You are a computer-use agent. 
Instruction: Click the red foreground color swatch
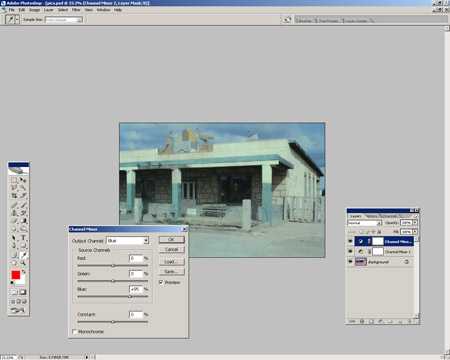coord(16,275)
